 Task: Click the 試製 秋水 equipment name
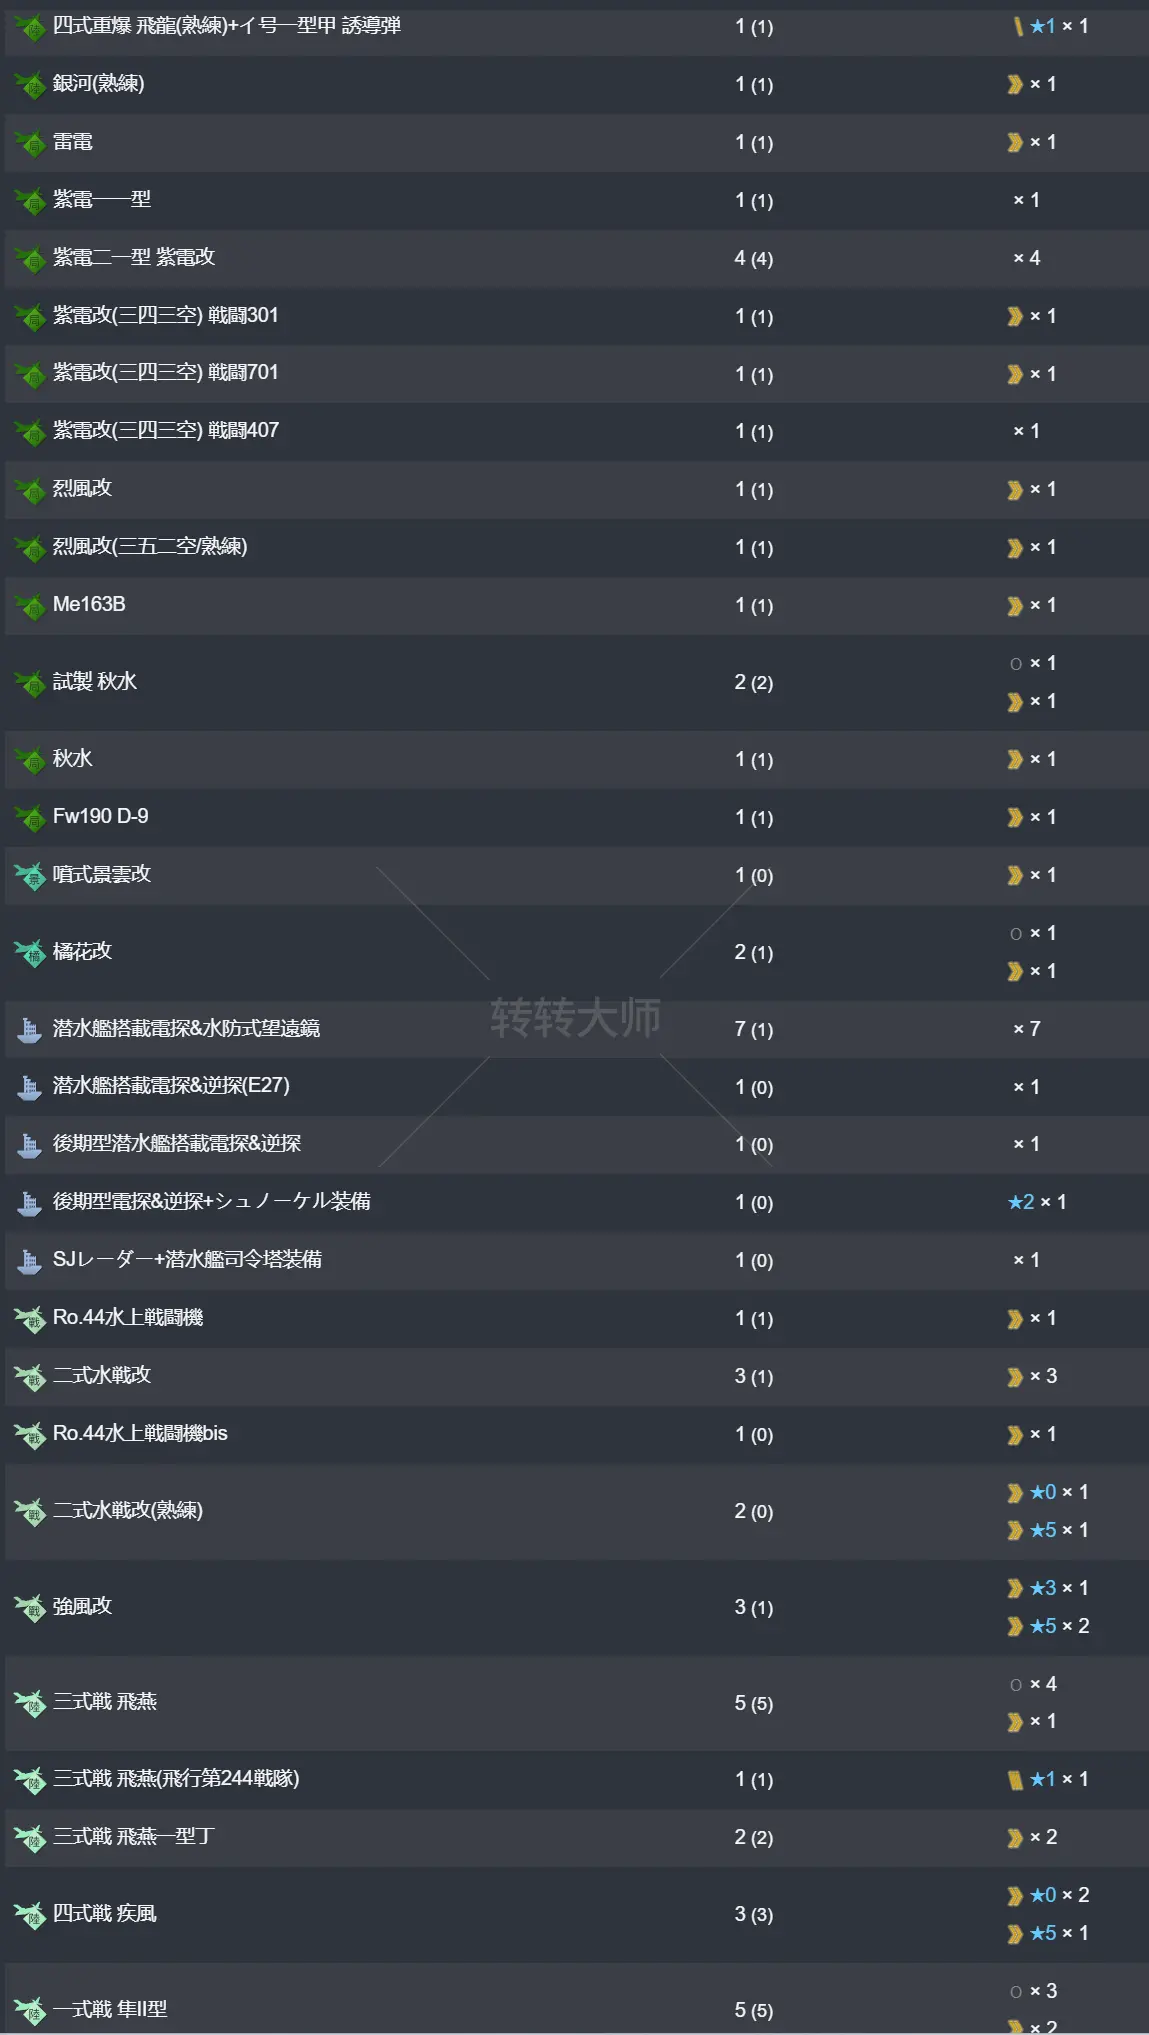pyautogui.click(x=95, y=682)
